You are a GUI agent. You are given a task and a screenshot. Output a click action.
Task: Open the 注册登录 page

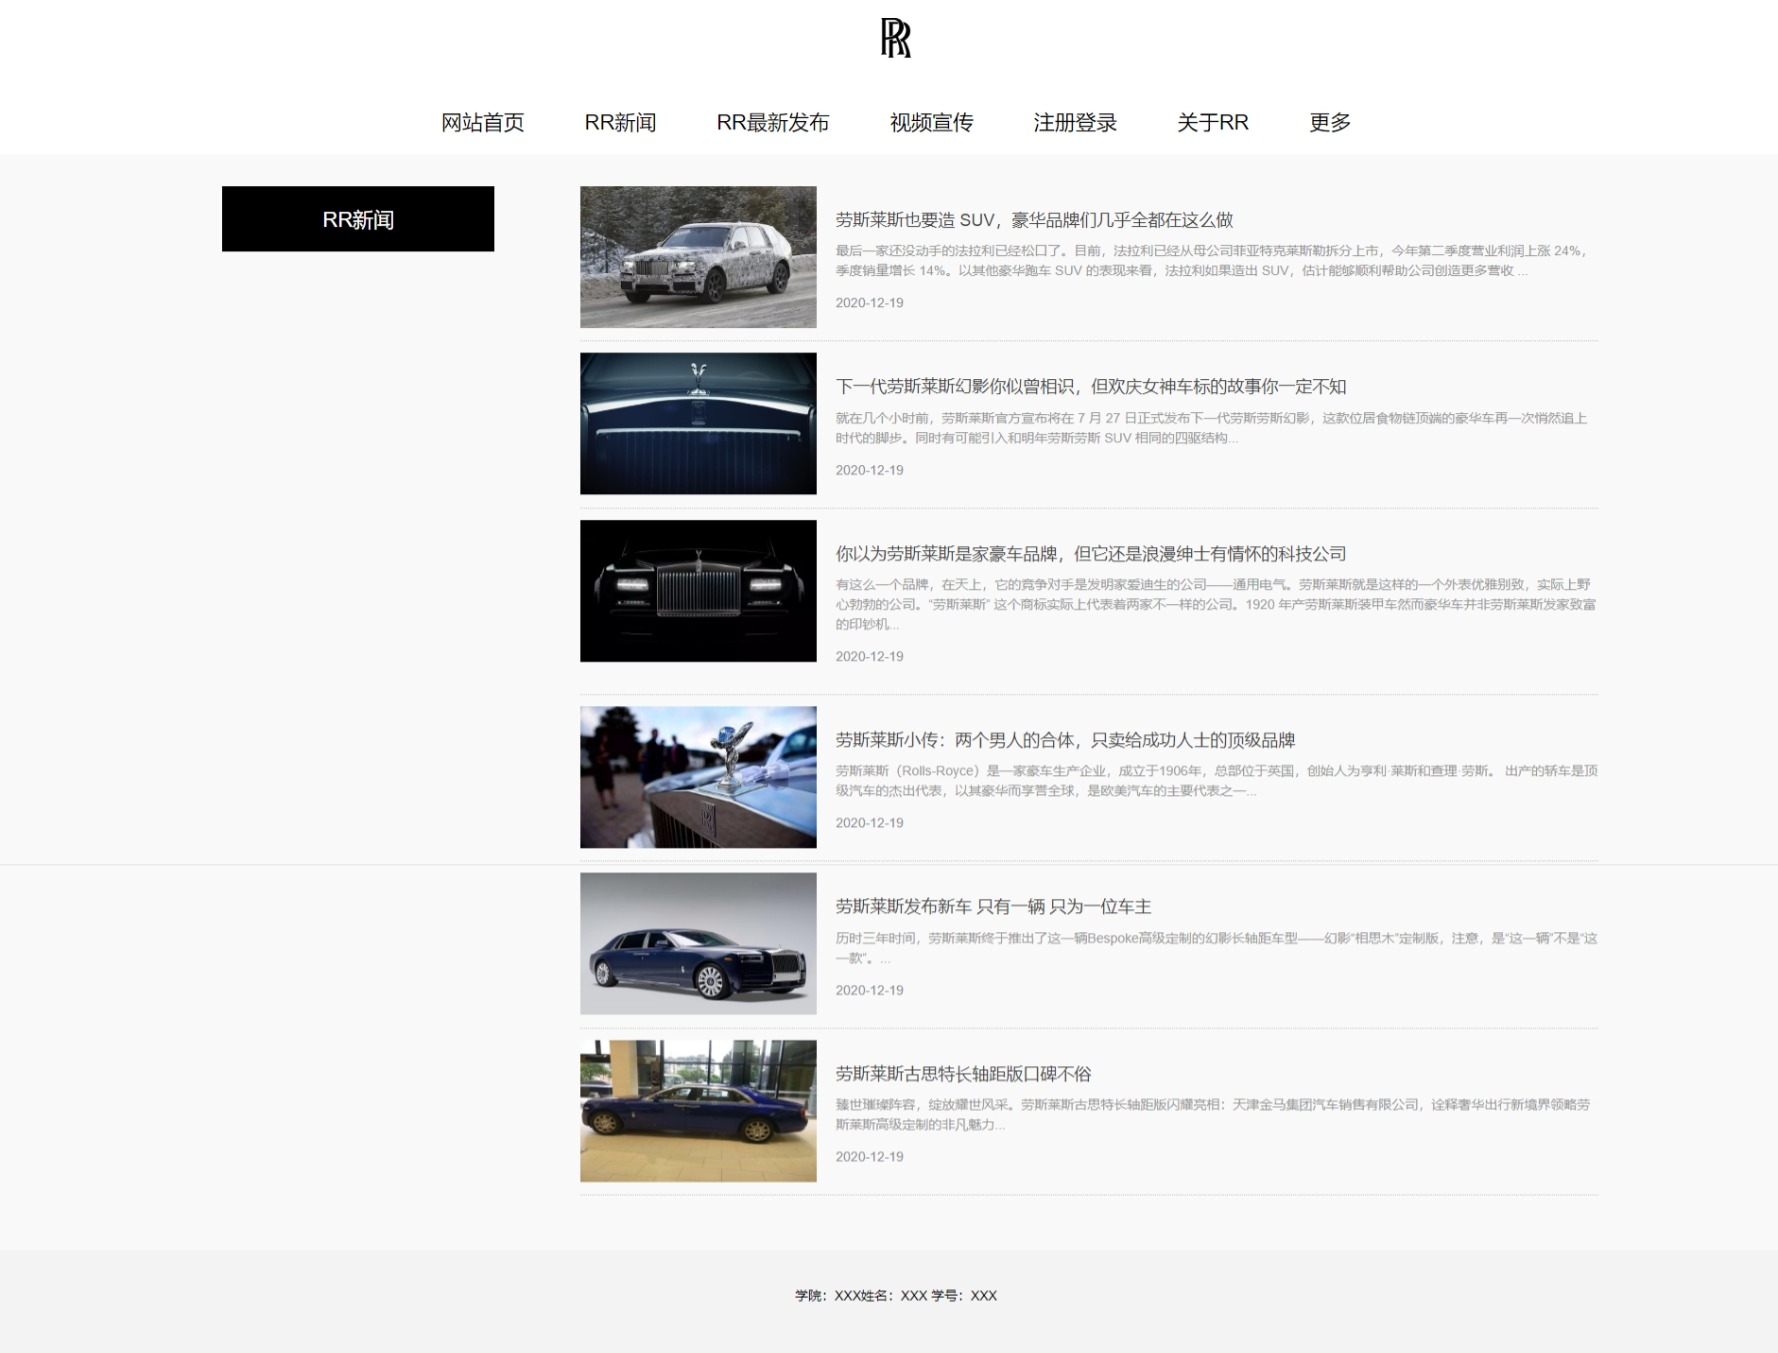pos(1074,122)
